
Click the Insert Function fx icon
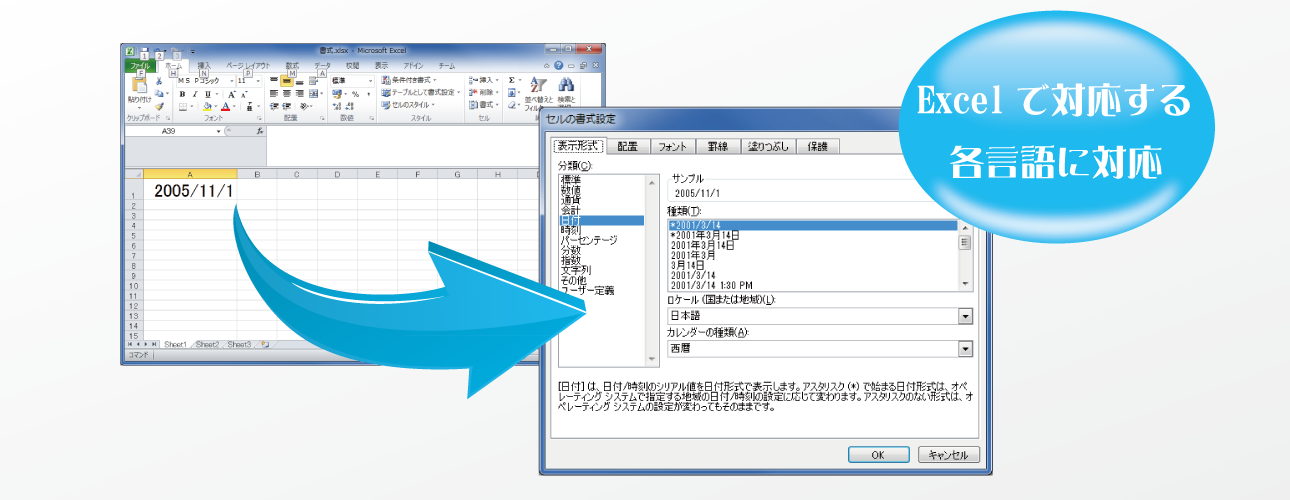(259, 131)
